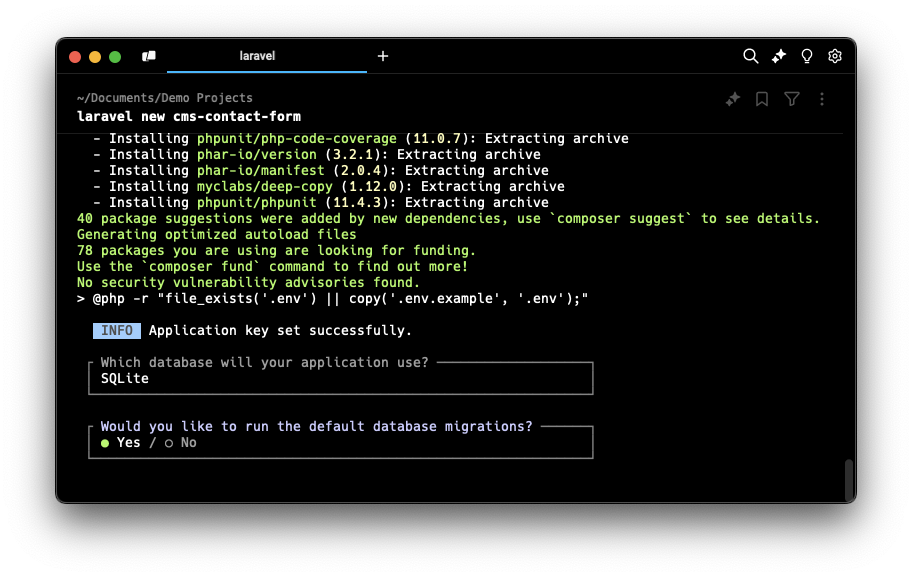Viewport: 912px width, 577px height.
Task: Filter block output with funnel icon
Action: [792, 99]
